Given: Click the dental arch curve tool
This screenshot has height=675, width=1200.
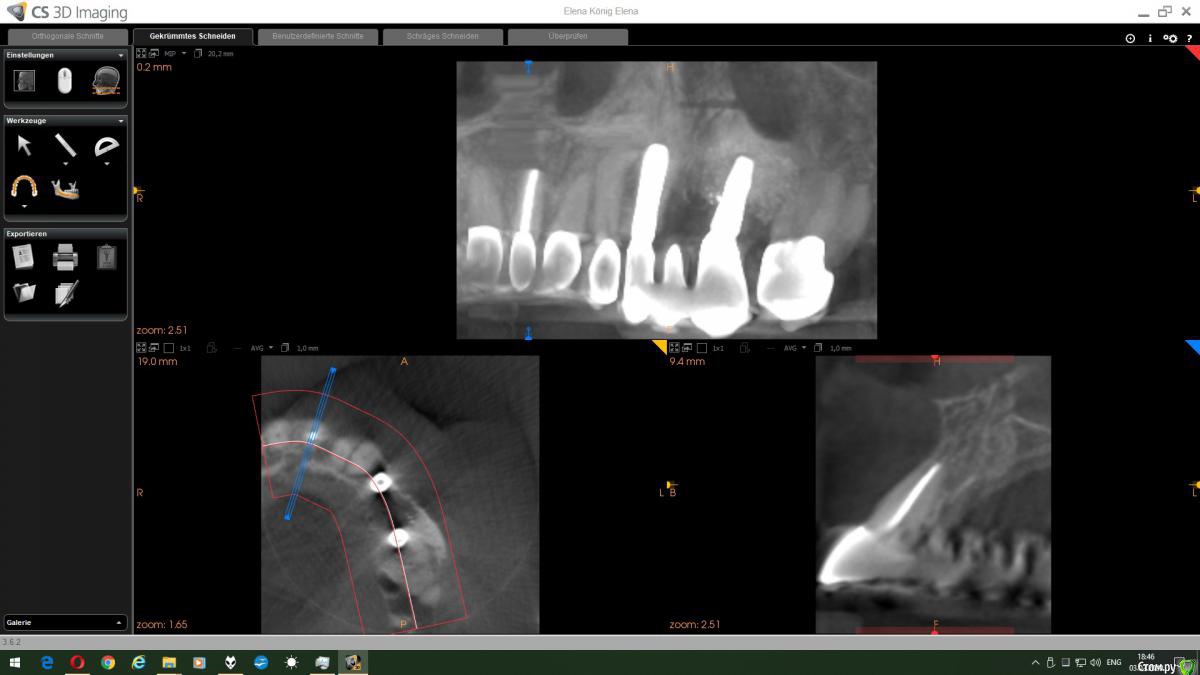Looking at the screenshot, I should (23, 186).
